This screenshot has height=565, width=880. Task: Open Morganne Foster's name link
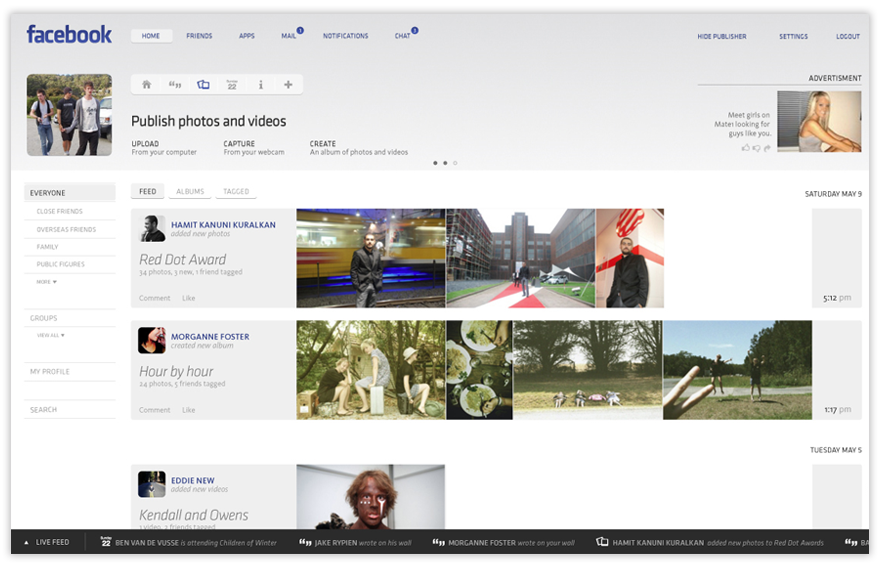(210, 337)
